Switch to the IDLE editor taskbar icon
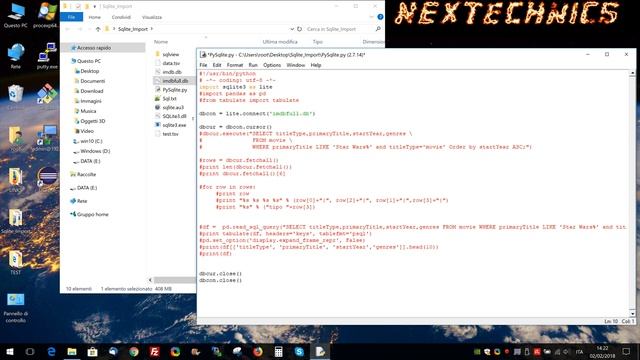The image size is (640, 360). click(x=320, y=351)
